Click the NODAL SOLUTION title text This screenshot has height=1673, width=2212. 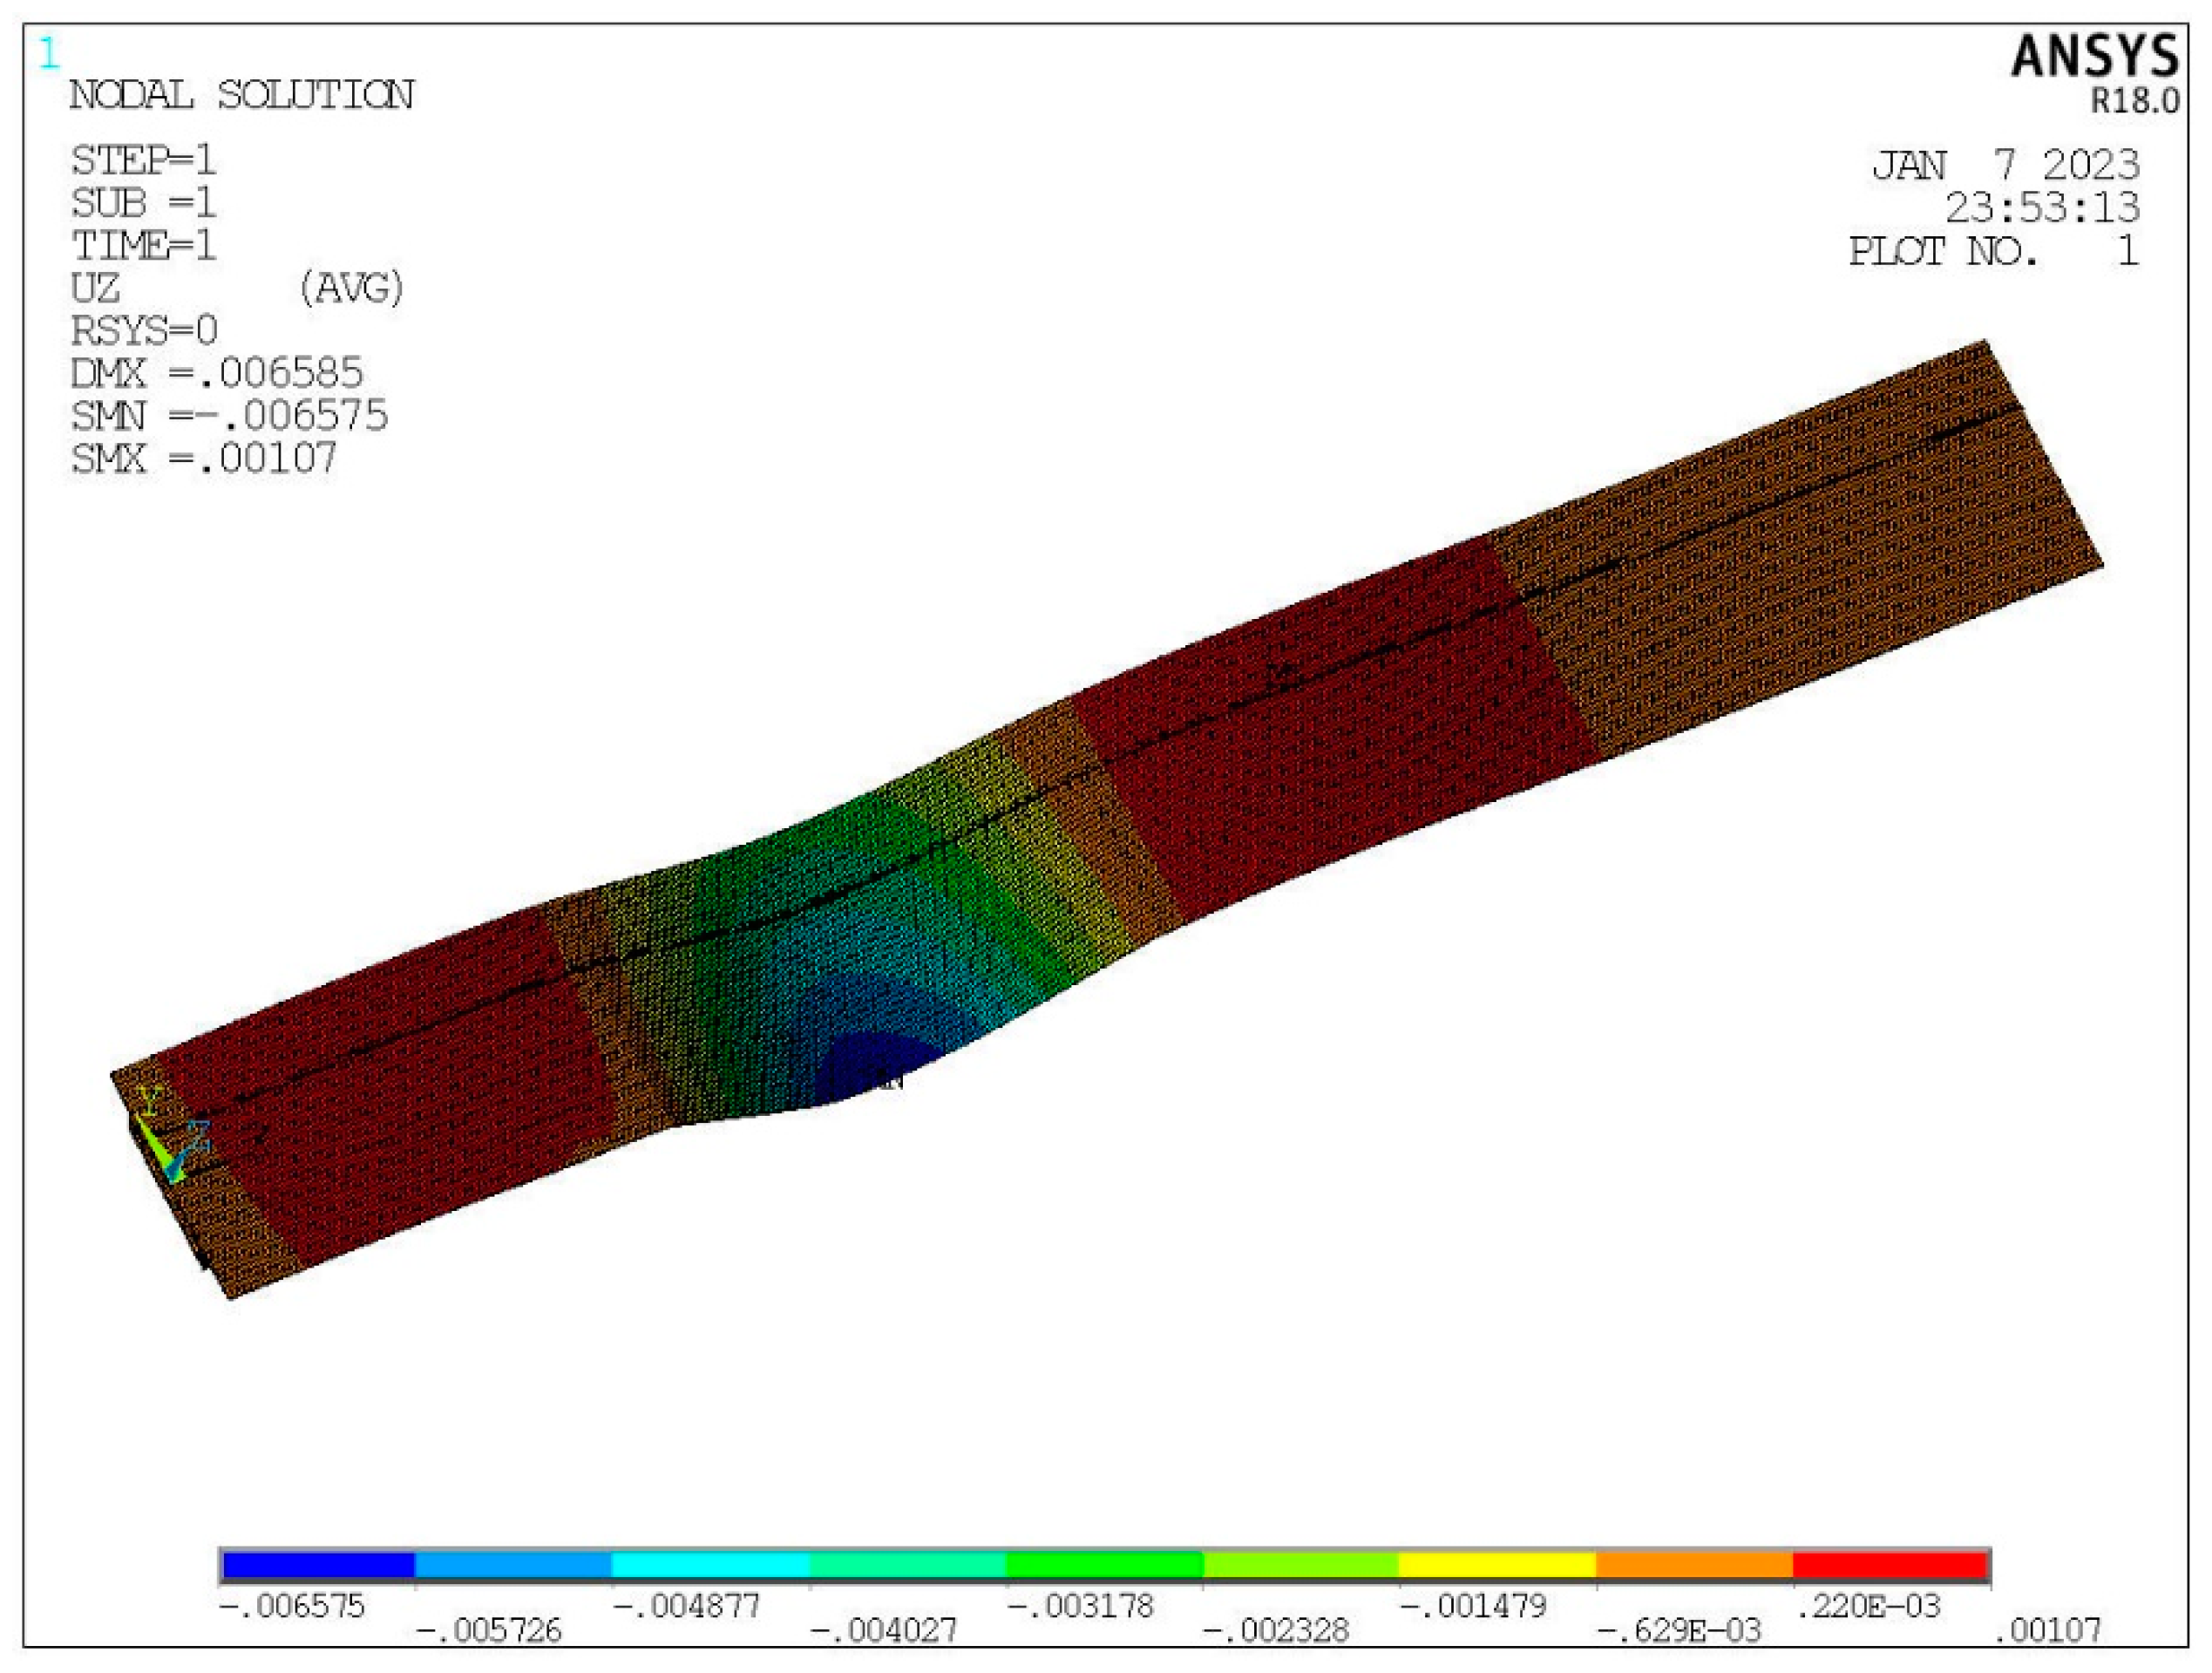point(241,96)
